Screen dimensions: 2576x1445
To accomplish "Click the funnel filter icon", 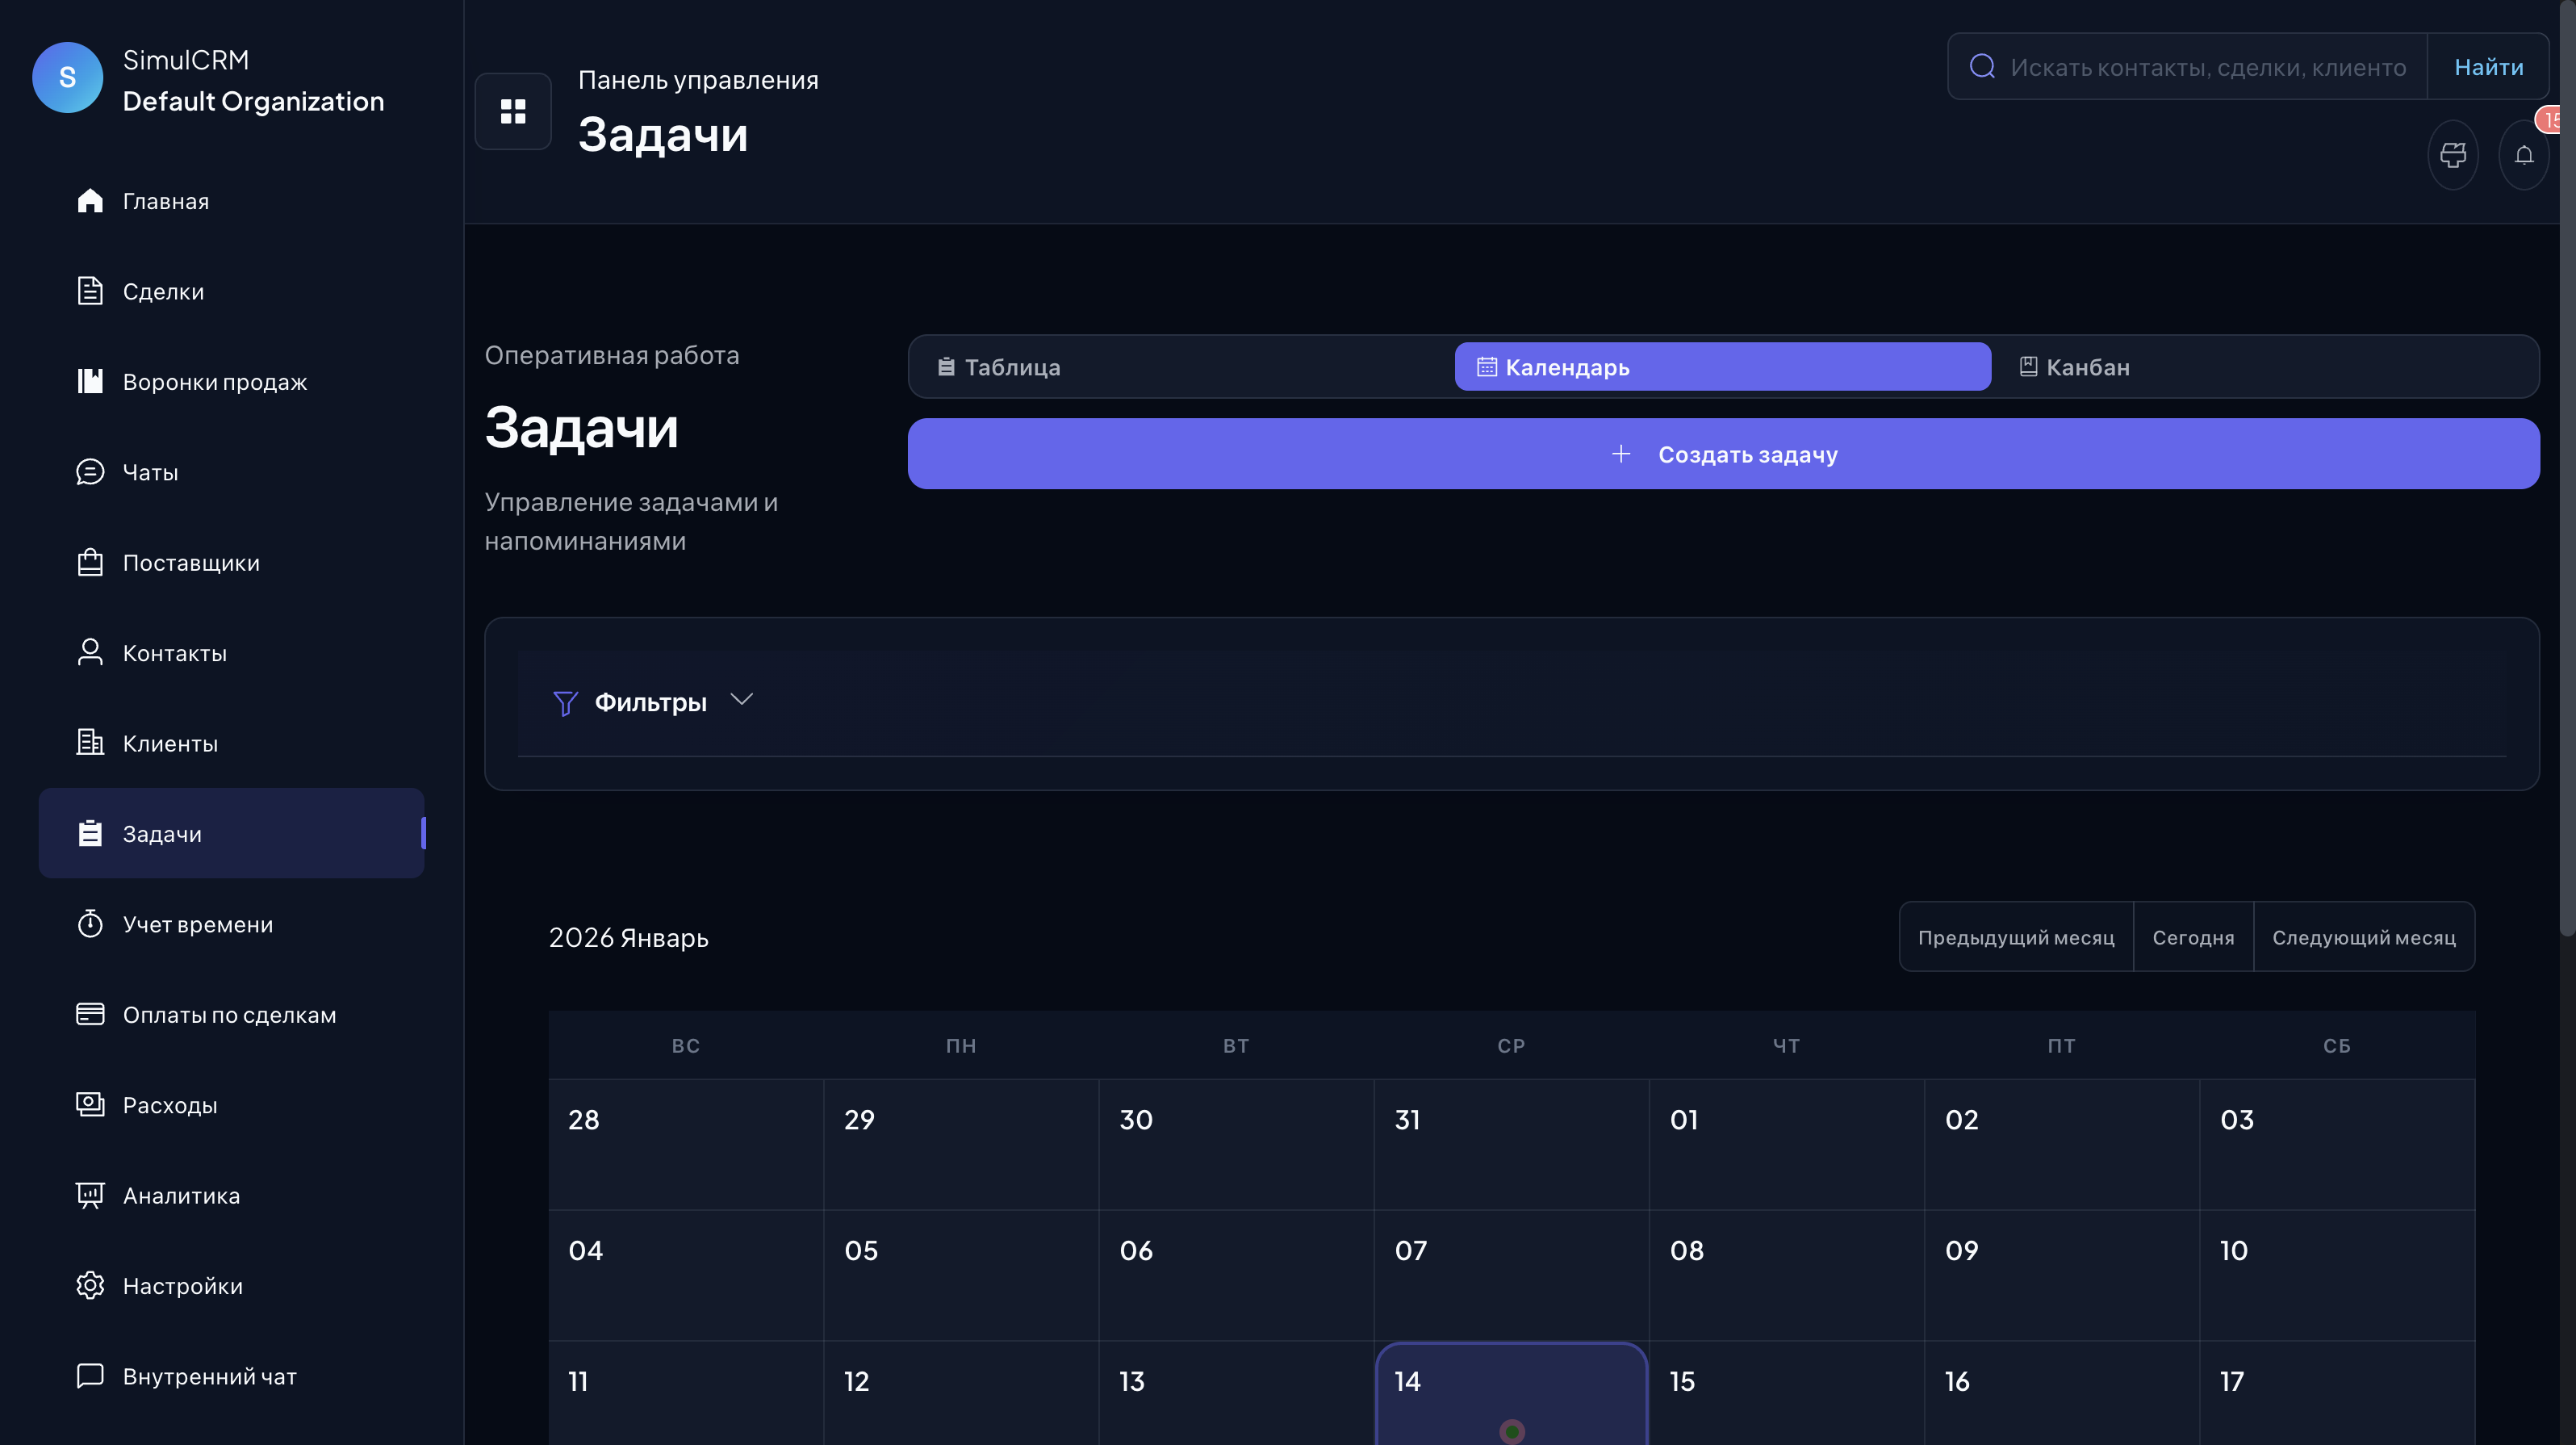I will pyautogui.click(x=565, y=703).
